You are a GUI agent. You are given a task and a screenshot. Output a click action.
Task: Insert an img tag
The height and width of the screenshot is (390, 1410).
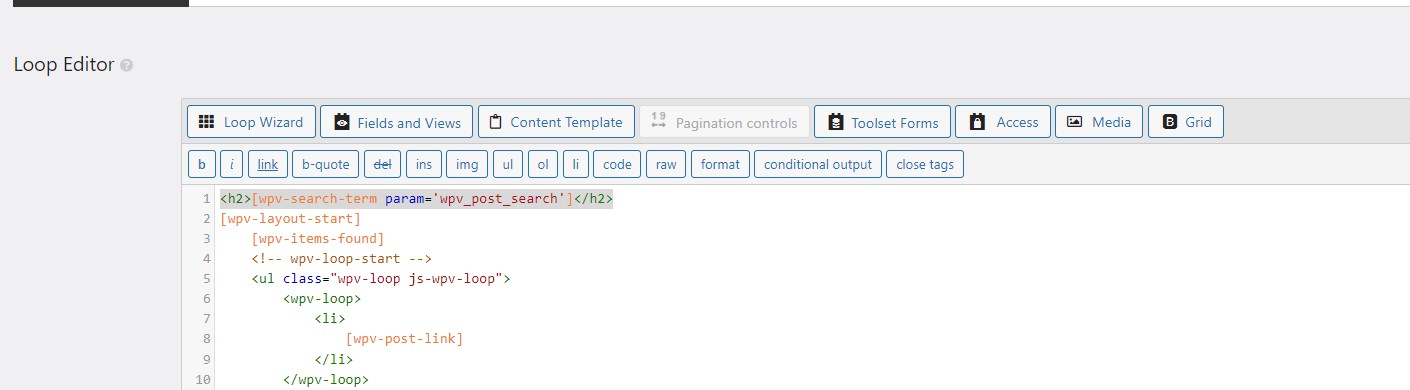[x=468, y=164]
